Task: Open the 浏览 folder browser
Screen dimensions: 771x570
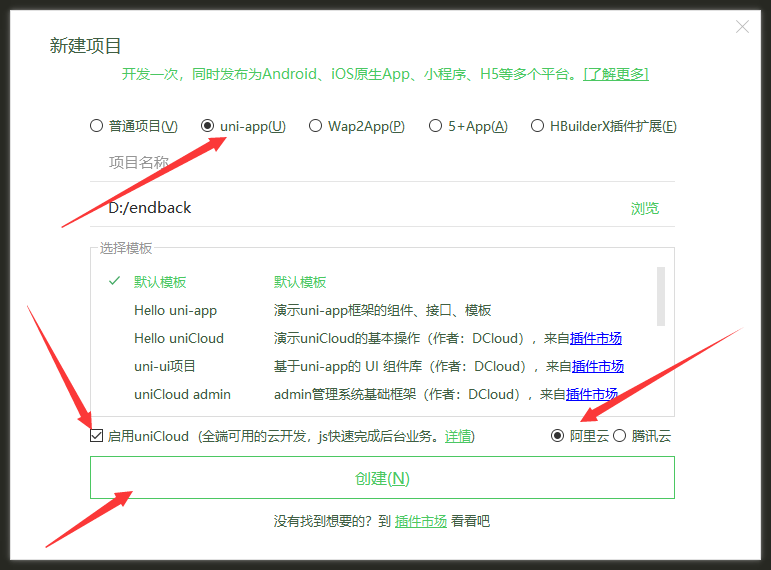Action: pyautogui.click(x=645, y=209)
